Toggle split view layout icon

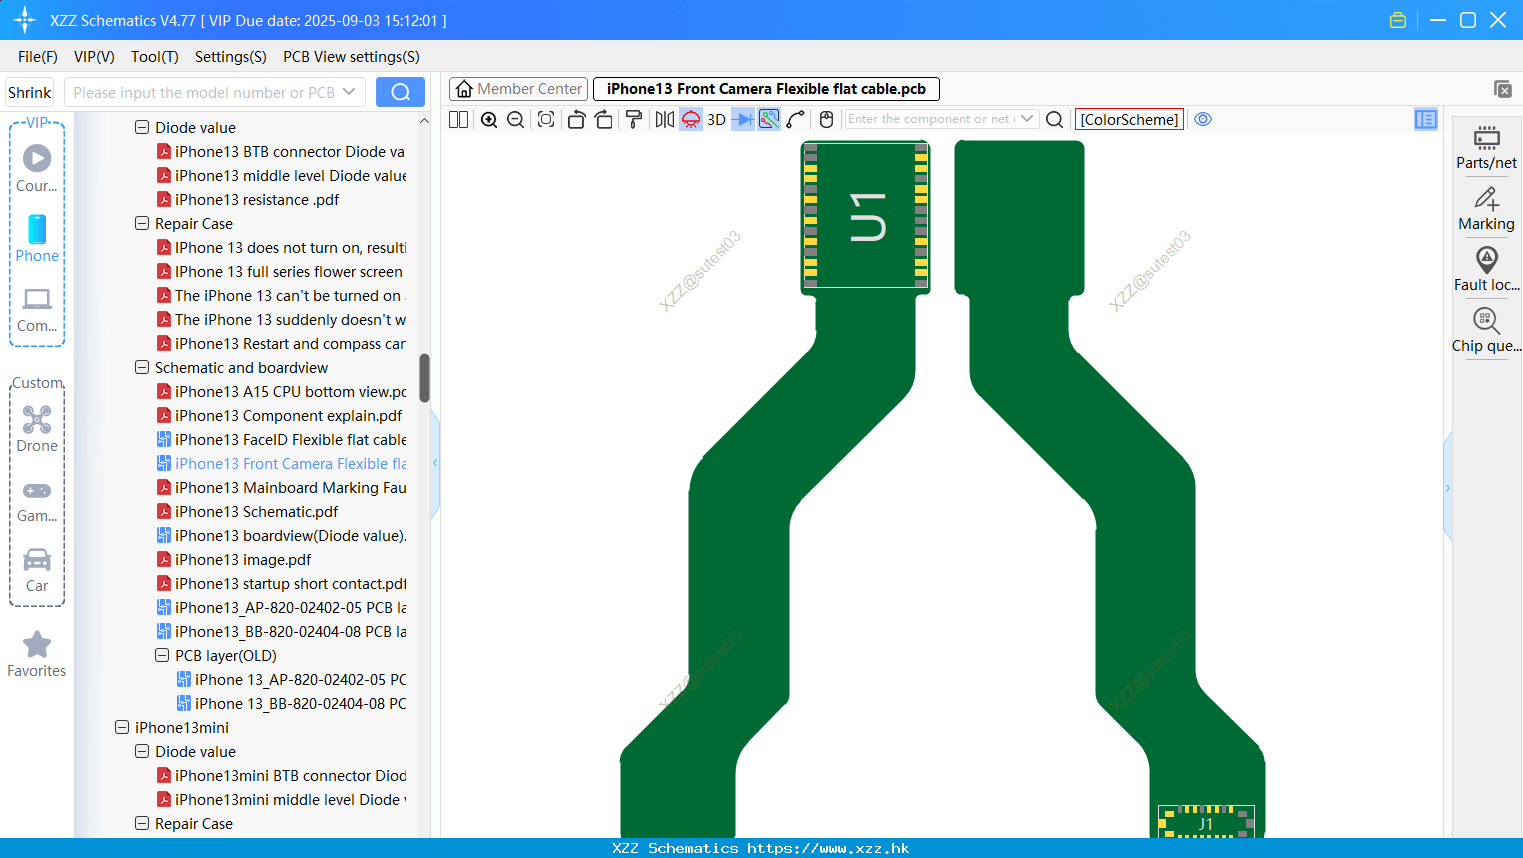click(x=458, y=119)
